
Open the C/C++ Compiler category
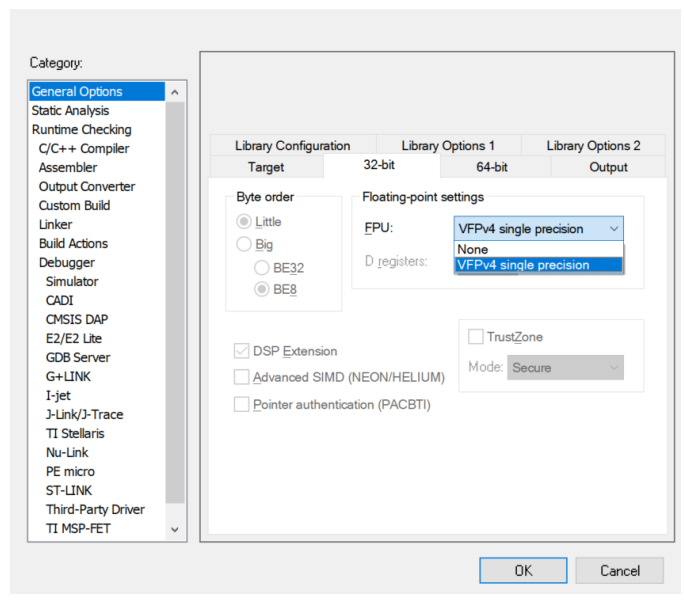click(83, 149)
